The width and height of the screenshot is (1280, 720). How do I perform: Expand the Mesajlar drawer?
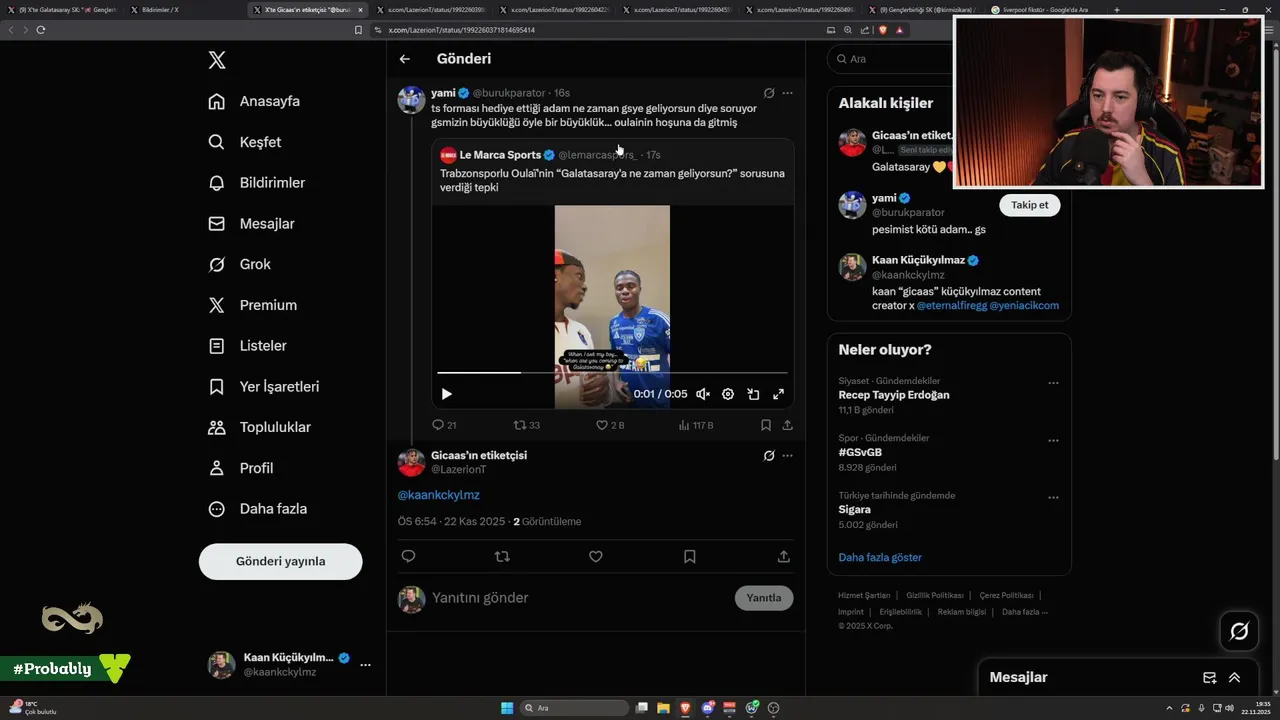pos(1234,677)
